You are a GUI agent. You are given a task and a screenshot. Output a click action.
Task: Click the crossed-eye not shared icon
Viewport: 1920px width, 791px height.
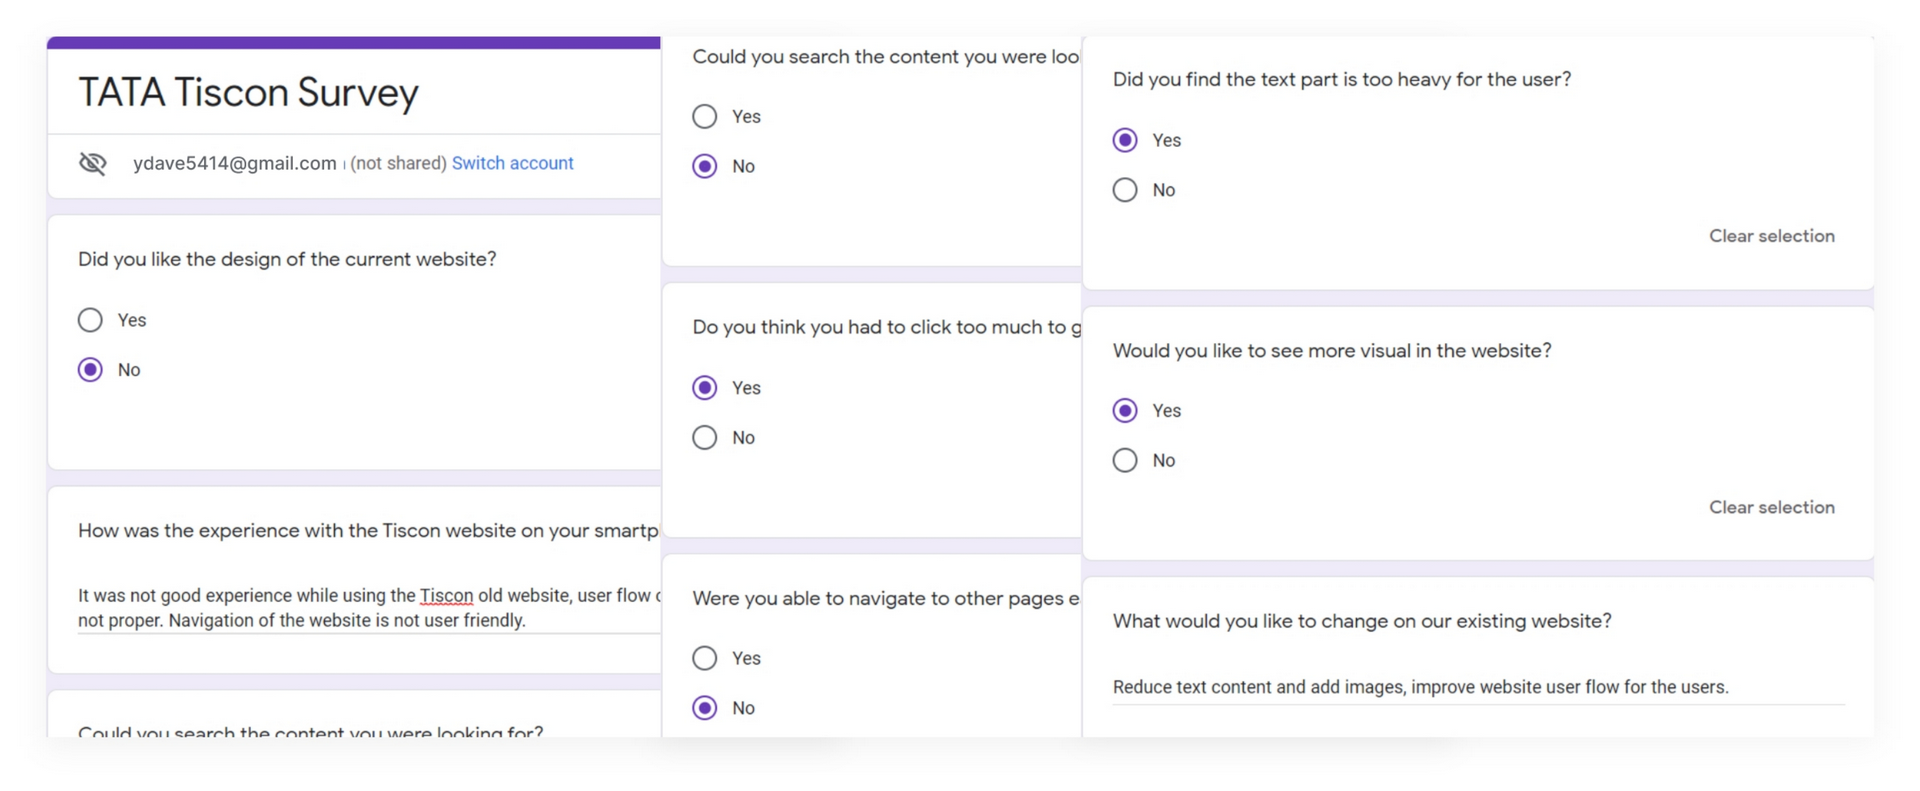point(93,163)
